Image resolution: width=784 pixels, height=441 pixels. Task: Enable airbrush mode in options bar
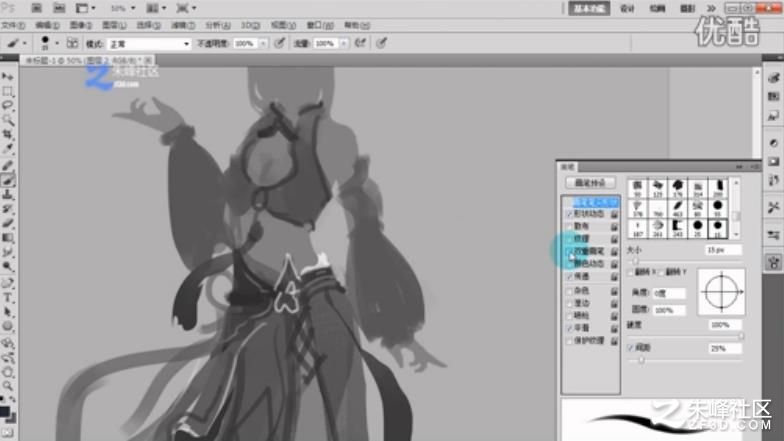click(360, 44)
